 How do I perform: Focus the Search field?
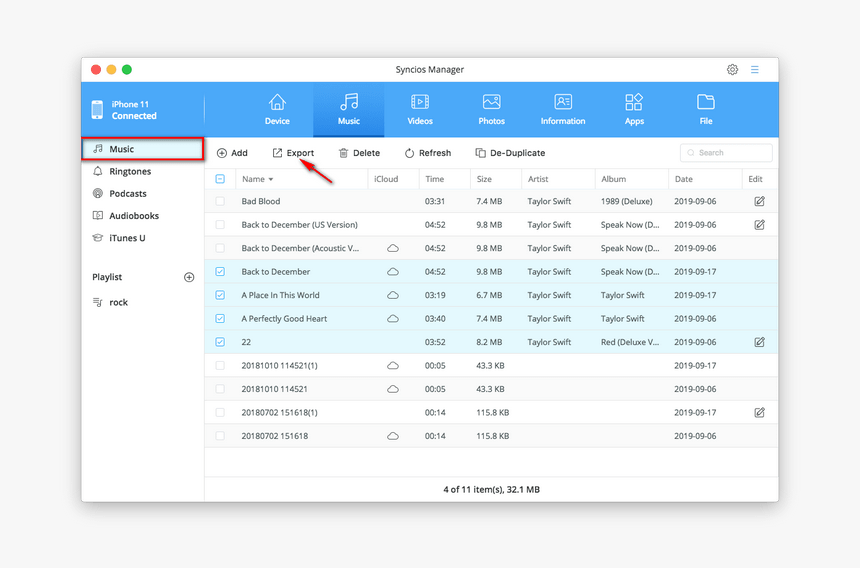[x=726, y=153]
